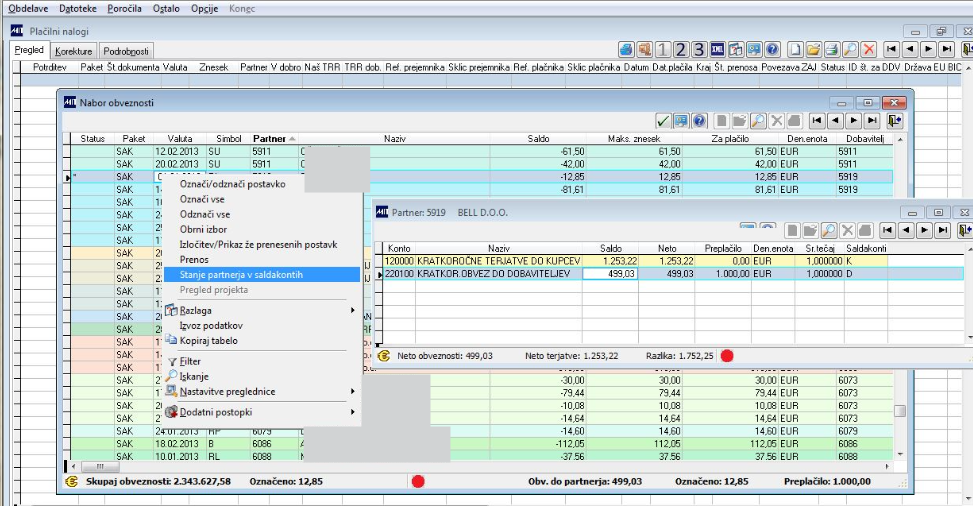Screen dimensions: 973x506
Task: Click the XML export icon
Action: click(717, 49)
